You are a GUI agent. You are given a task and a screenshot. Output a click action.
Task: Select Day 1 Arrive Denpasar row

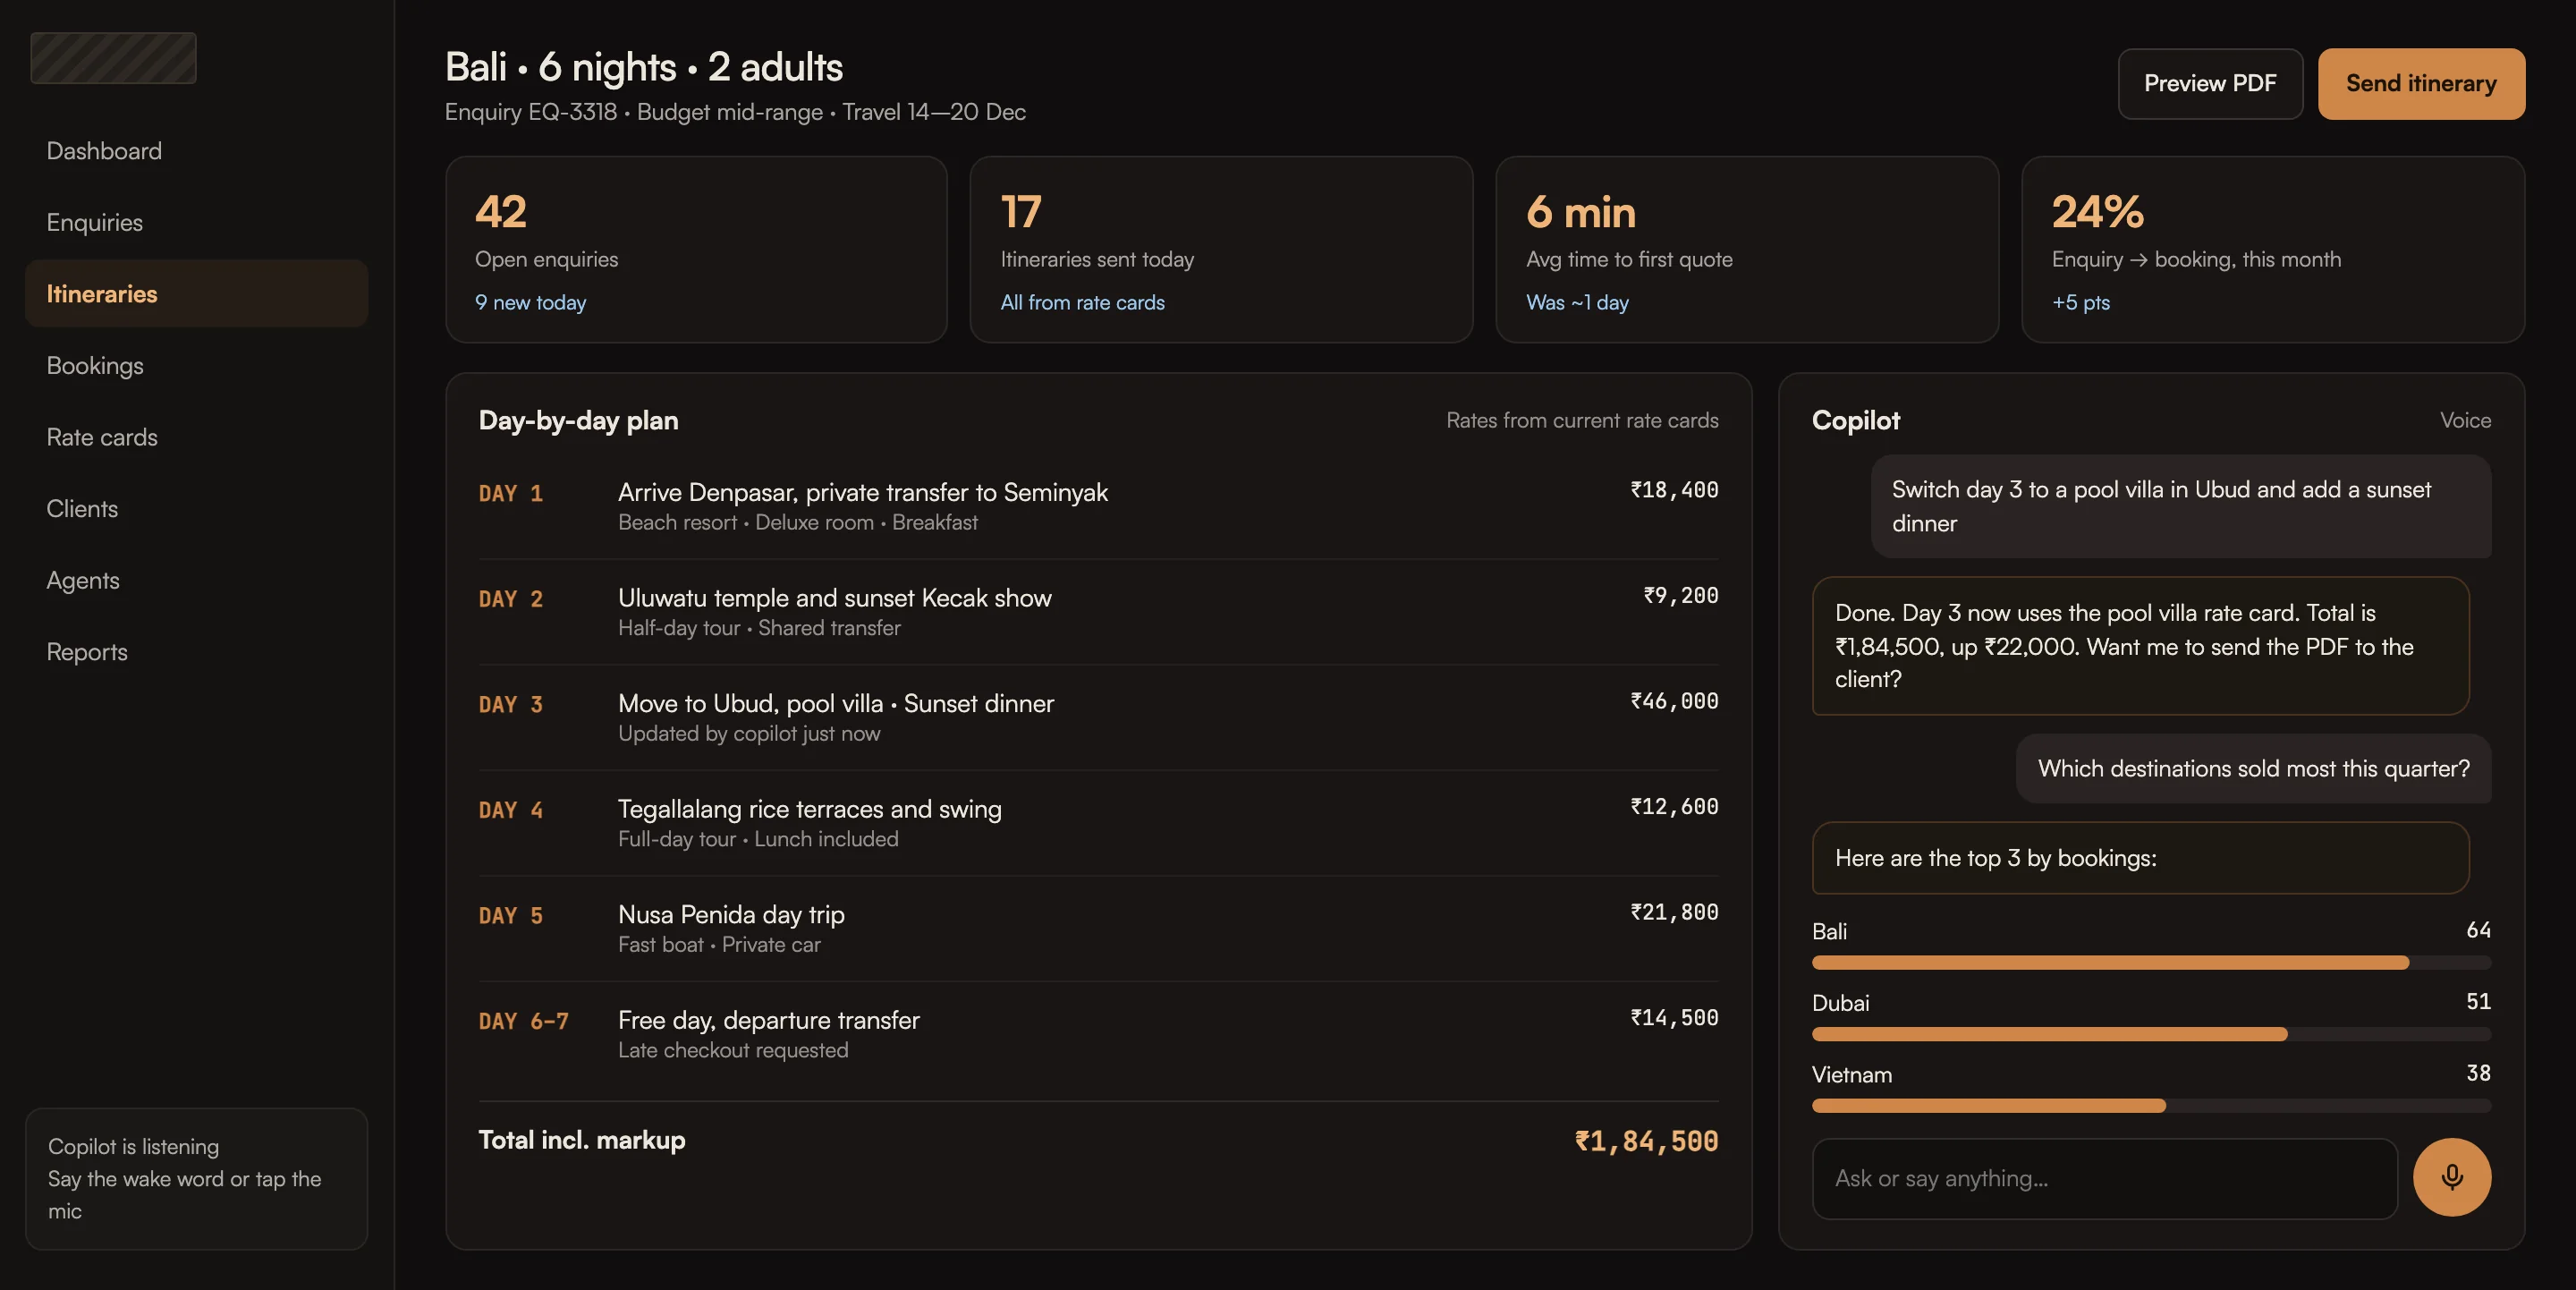coord(1098,506)
